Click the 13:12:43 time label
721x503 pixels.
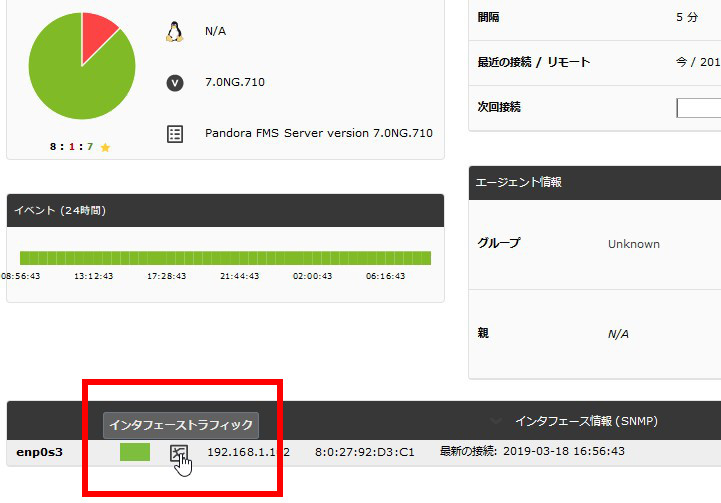(93, 276)
